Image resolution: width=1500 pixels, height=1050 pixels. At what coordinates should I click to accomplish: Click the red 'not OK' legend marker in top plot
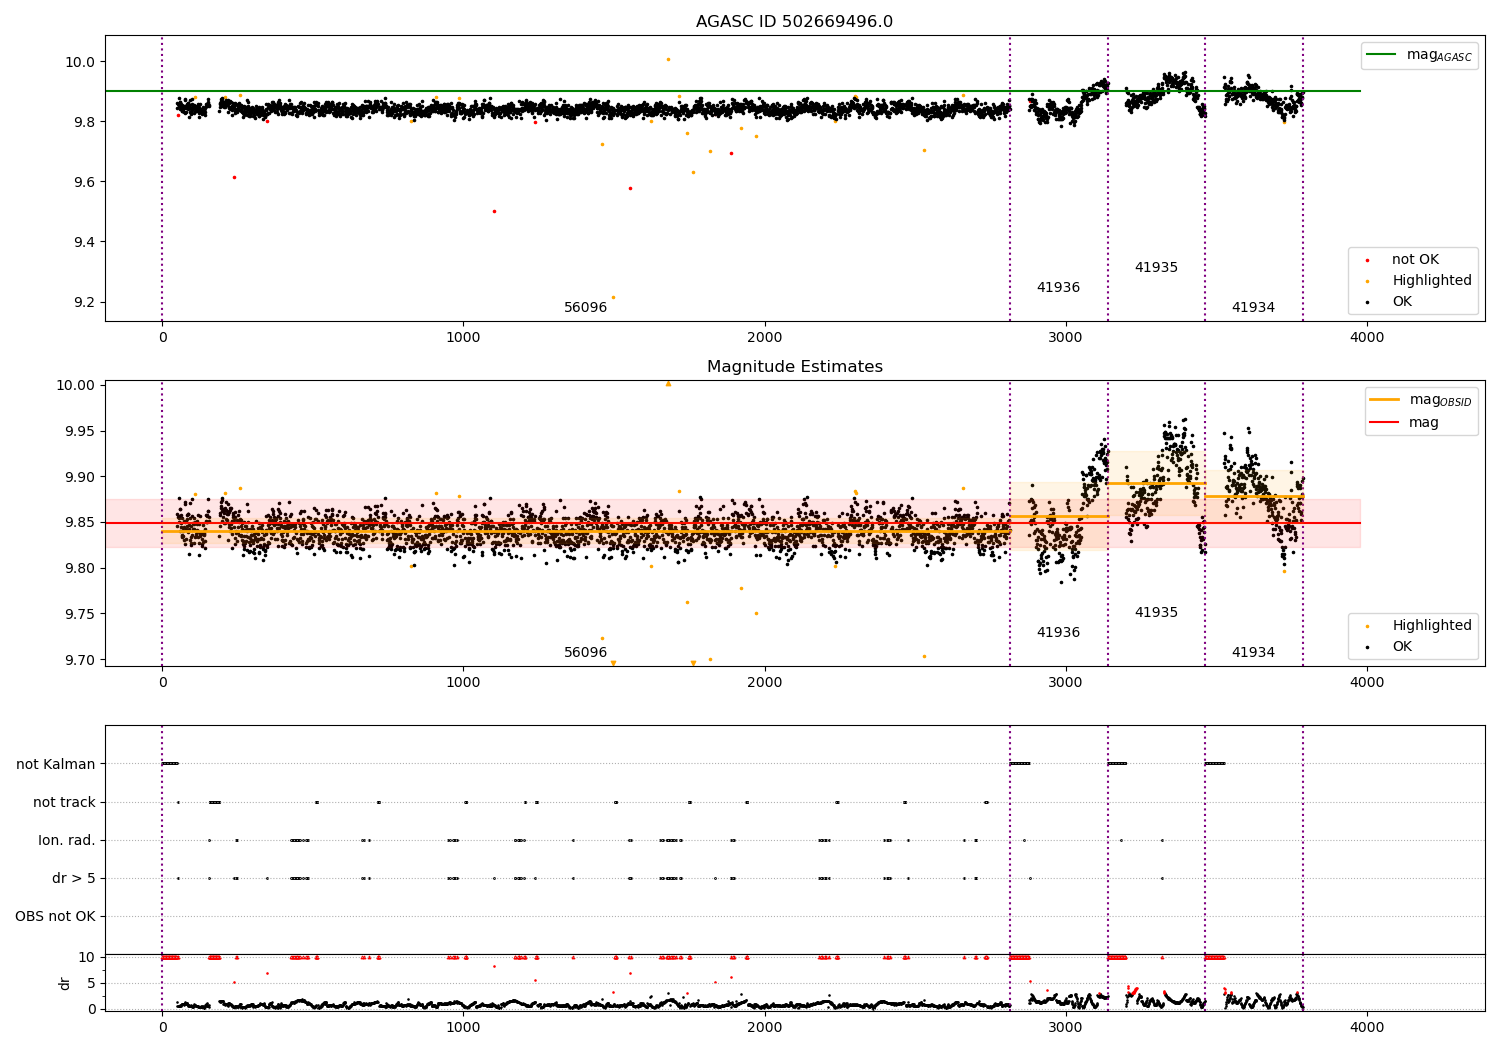[1367, 260]
